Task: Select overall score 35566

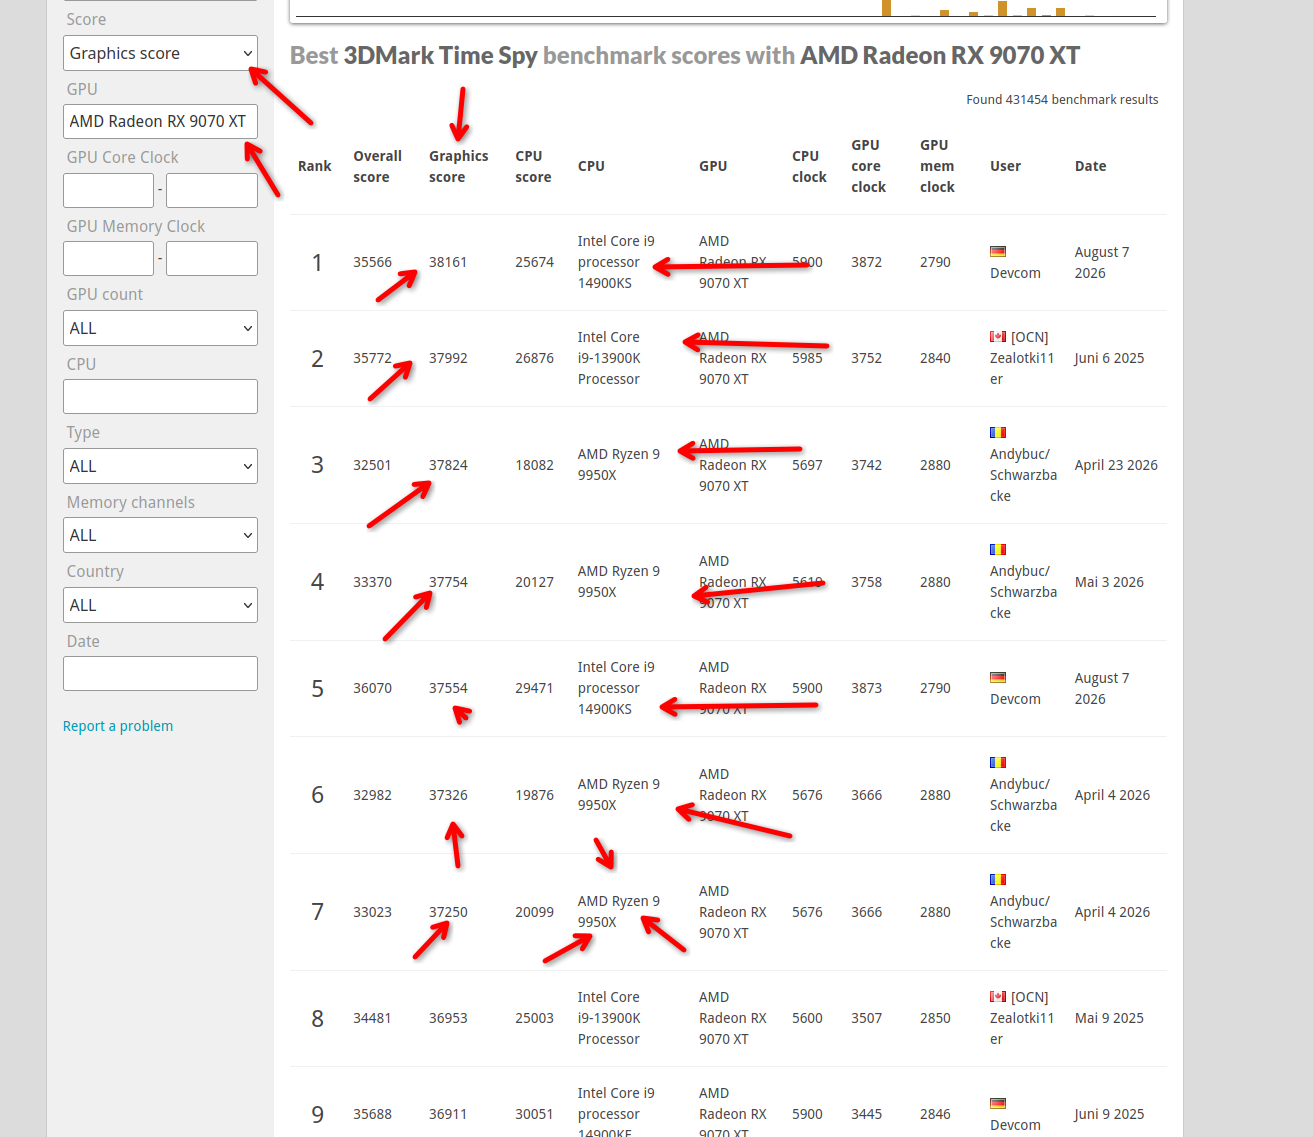Action: pos(372,262)
